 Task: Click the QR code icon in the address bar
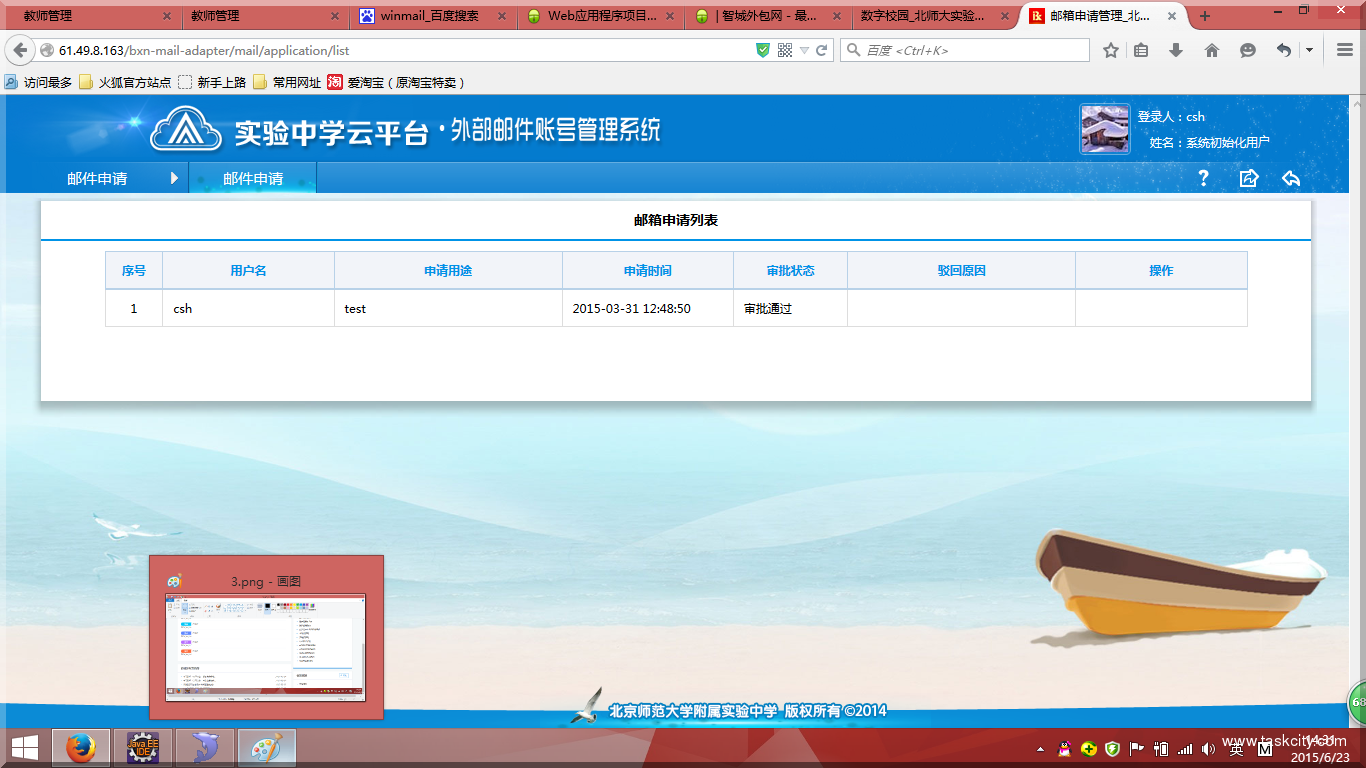785,50
